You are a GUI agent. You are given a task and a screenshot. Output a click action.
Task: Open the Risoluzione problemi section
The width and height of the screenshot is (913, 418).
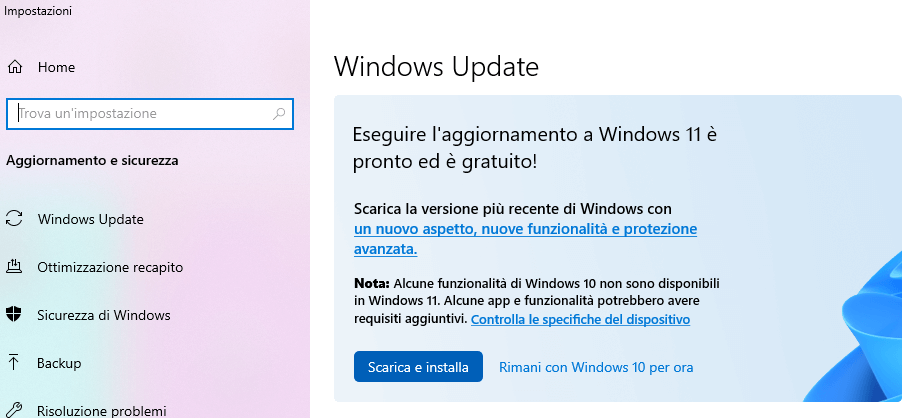tap(101, 410)
